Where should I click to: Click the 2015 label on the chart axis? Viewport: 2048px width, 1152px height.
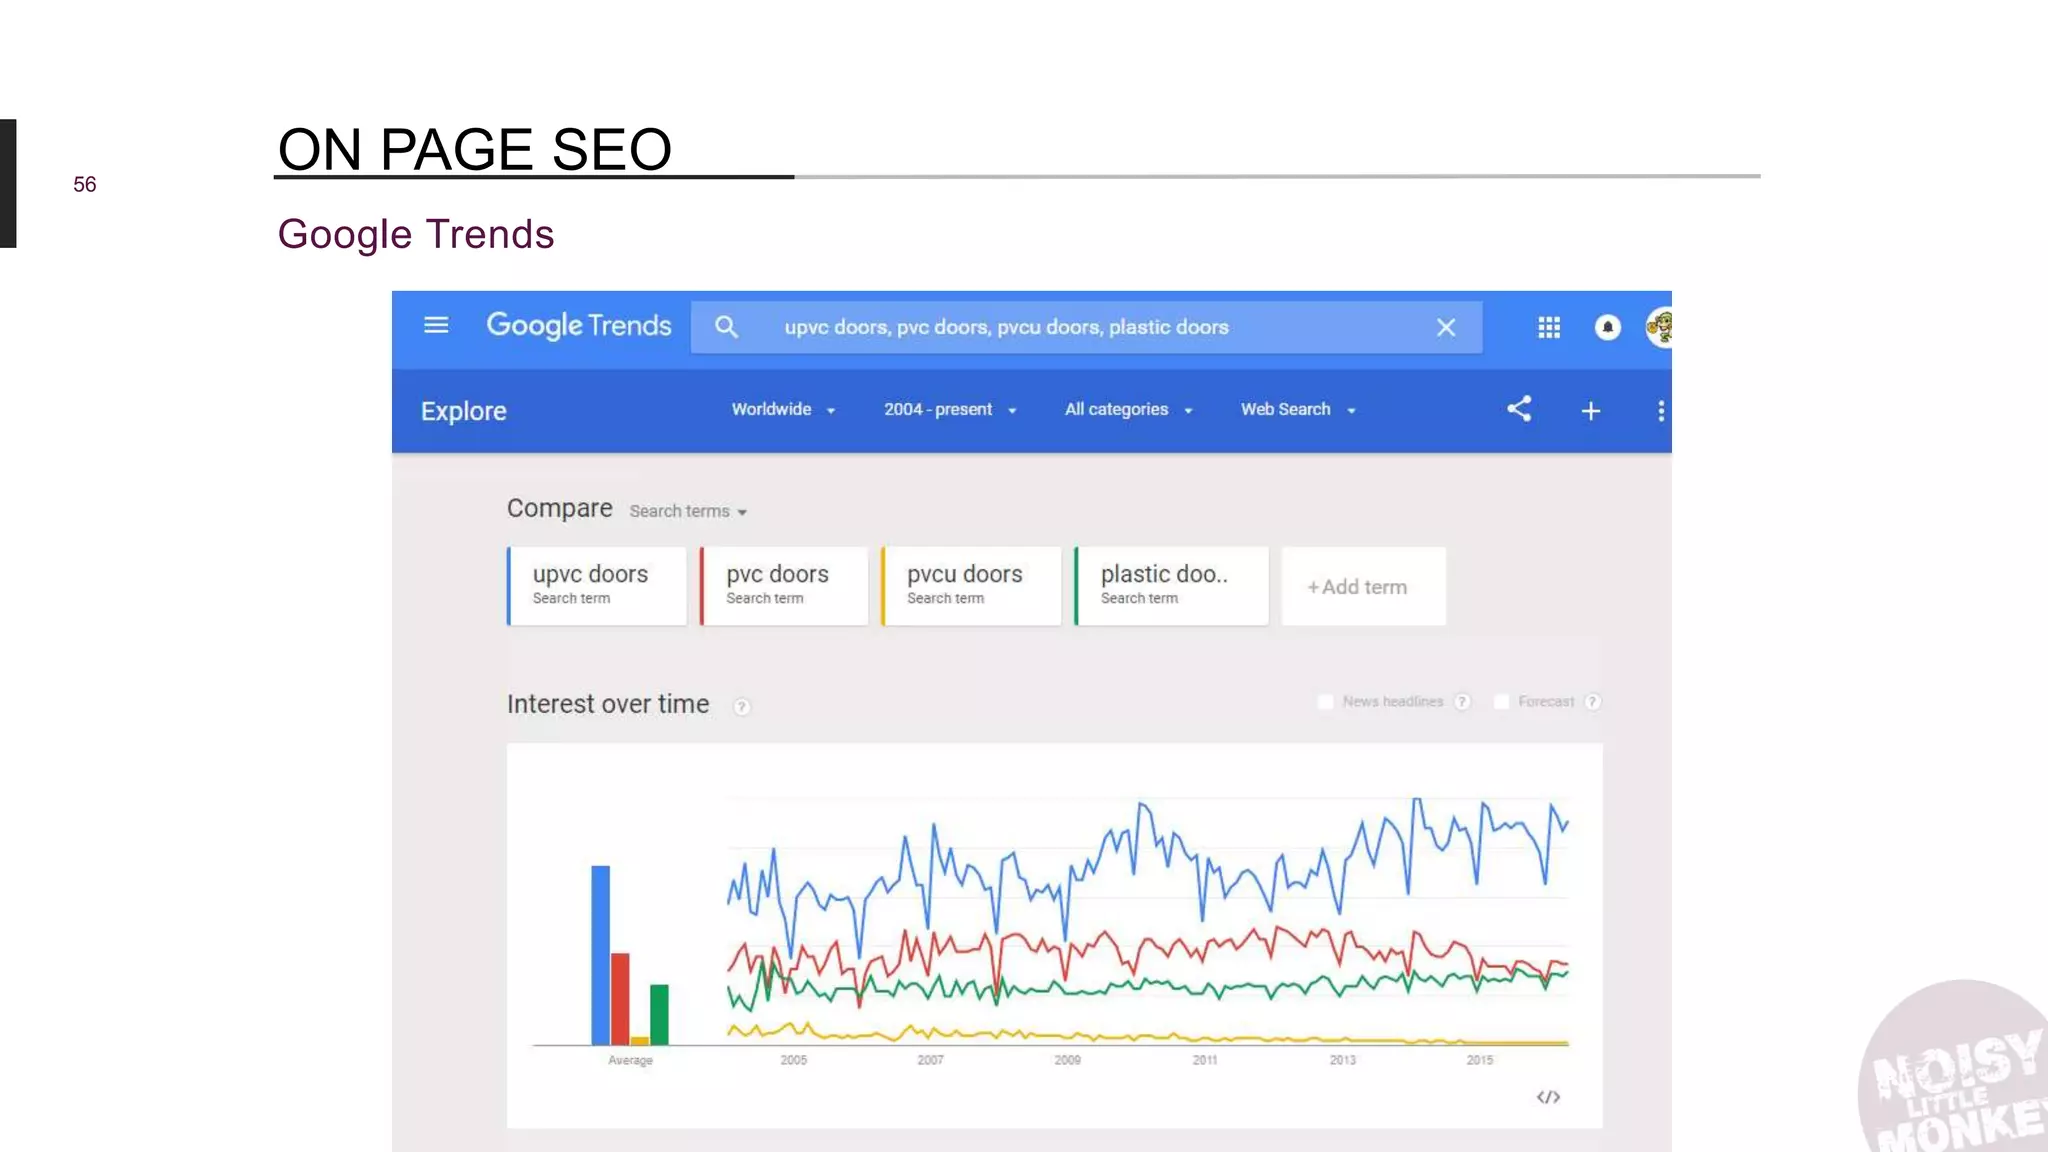[x=1480, y=1060]
